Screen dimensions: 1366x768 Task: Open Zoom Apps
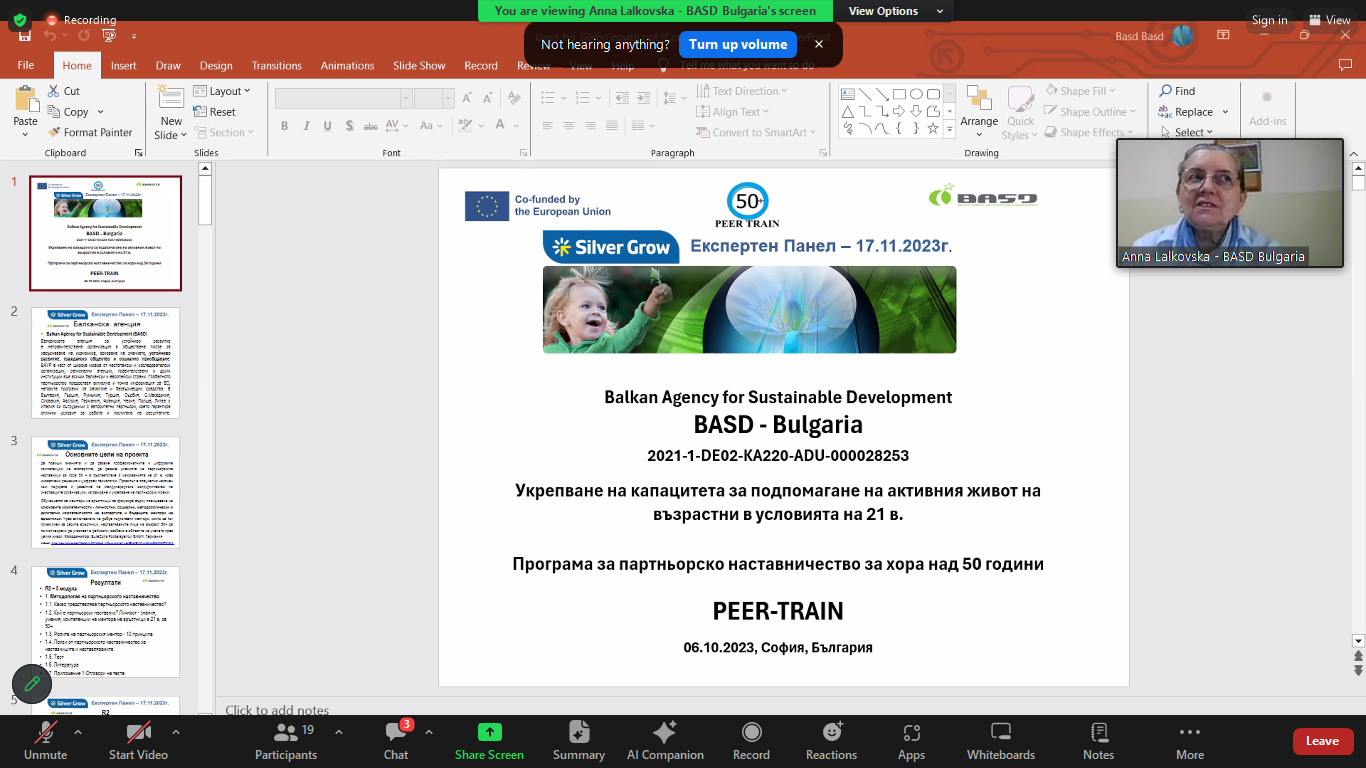pyautogui.click(x=911, y=741)
